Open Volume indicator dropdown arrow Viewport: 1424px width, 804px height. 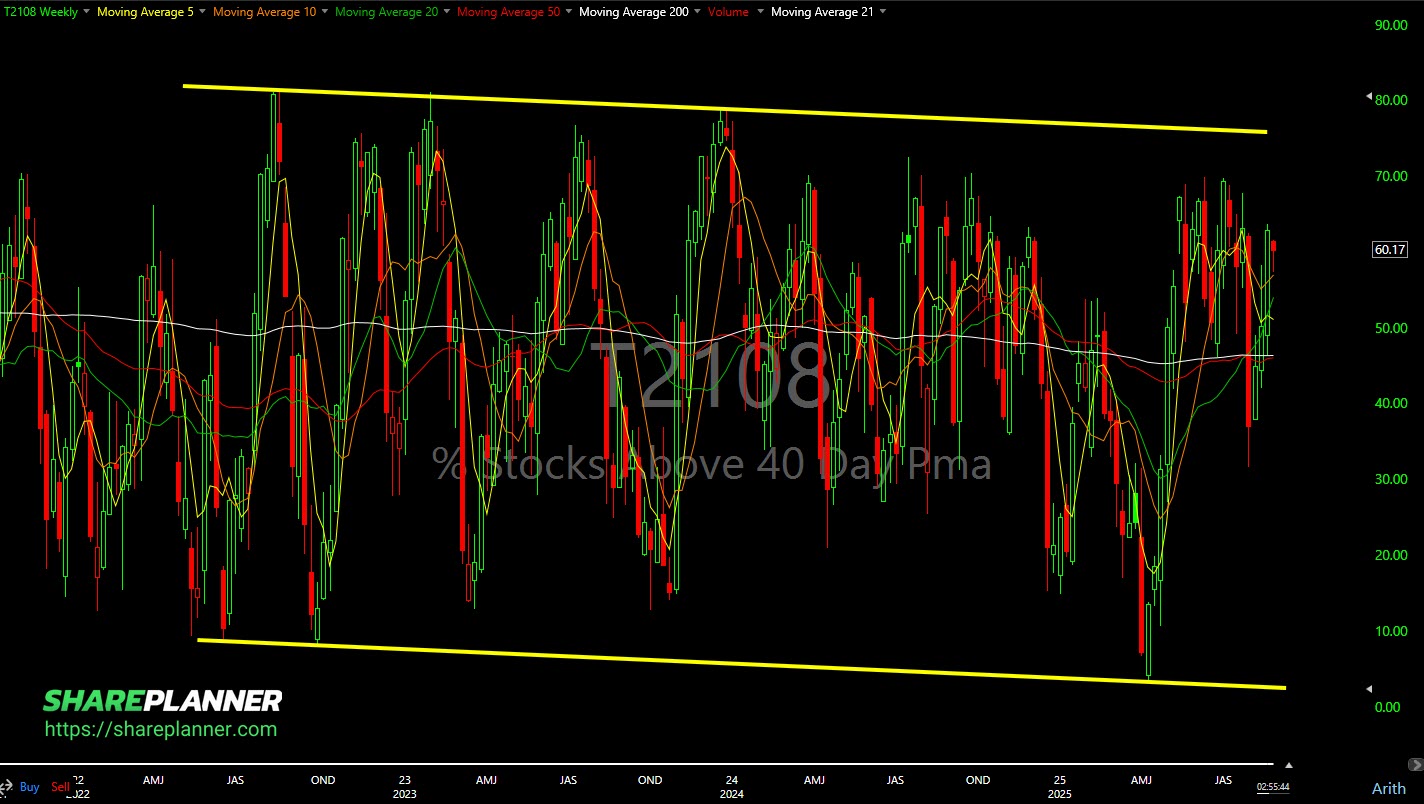(760, 12)
